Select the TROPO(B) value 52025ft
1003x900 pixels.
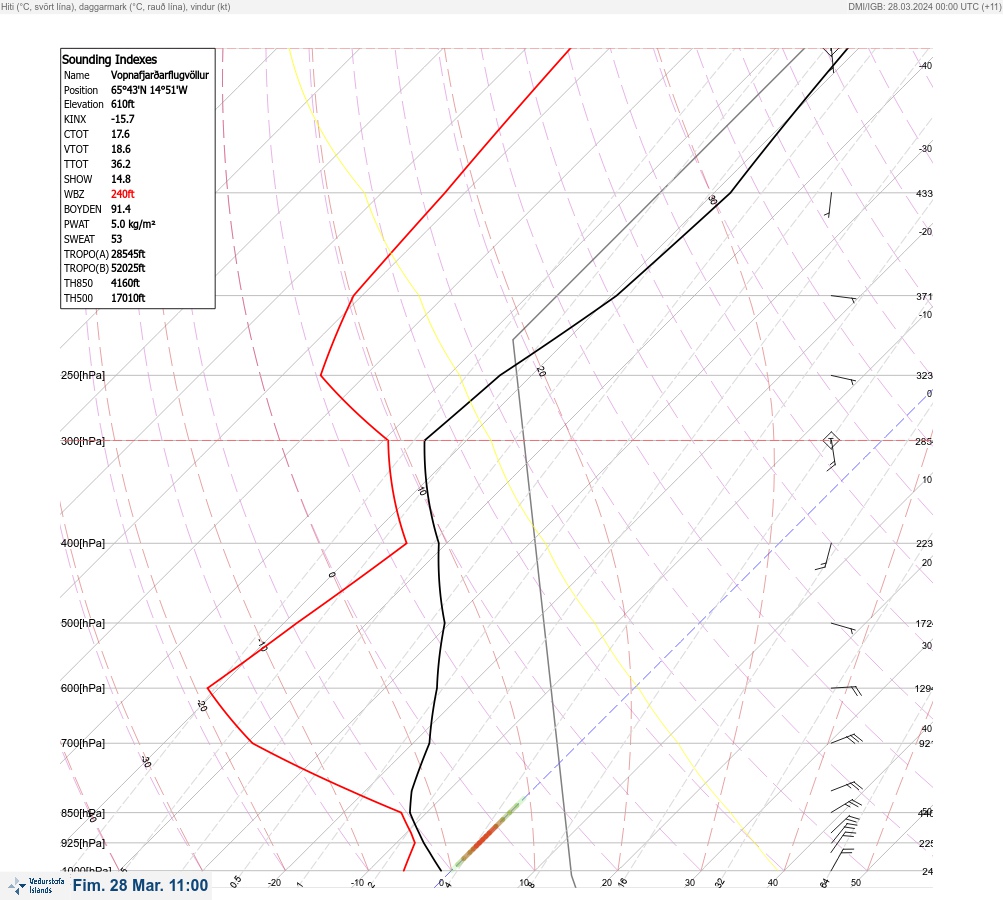(128, 268)
